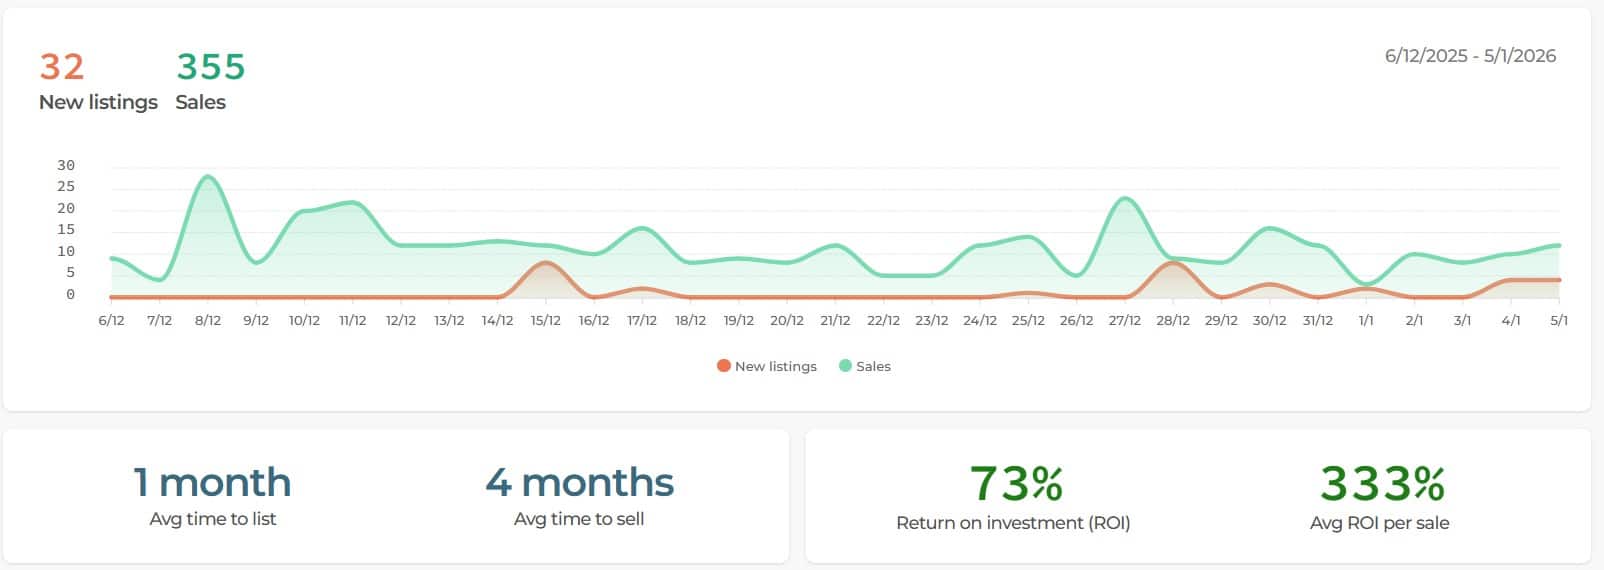Select the Sales peak at 27/12
Viewport: 1604px width, 570px height.
pyautogui.click(x=1125, y=198)
